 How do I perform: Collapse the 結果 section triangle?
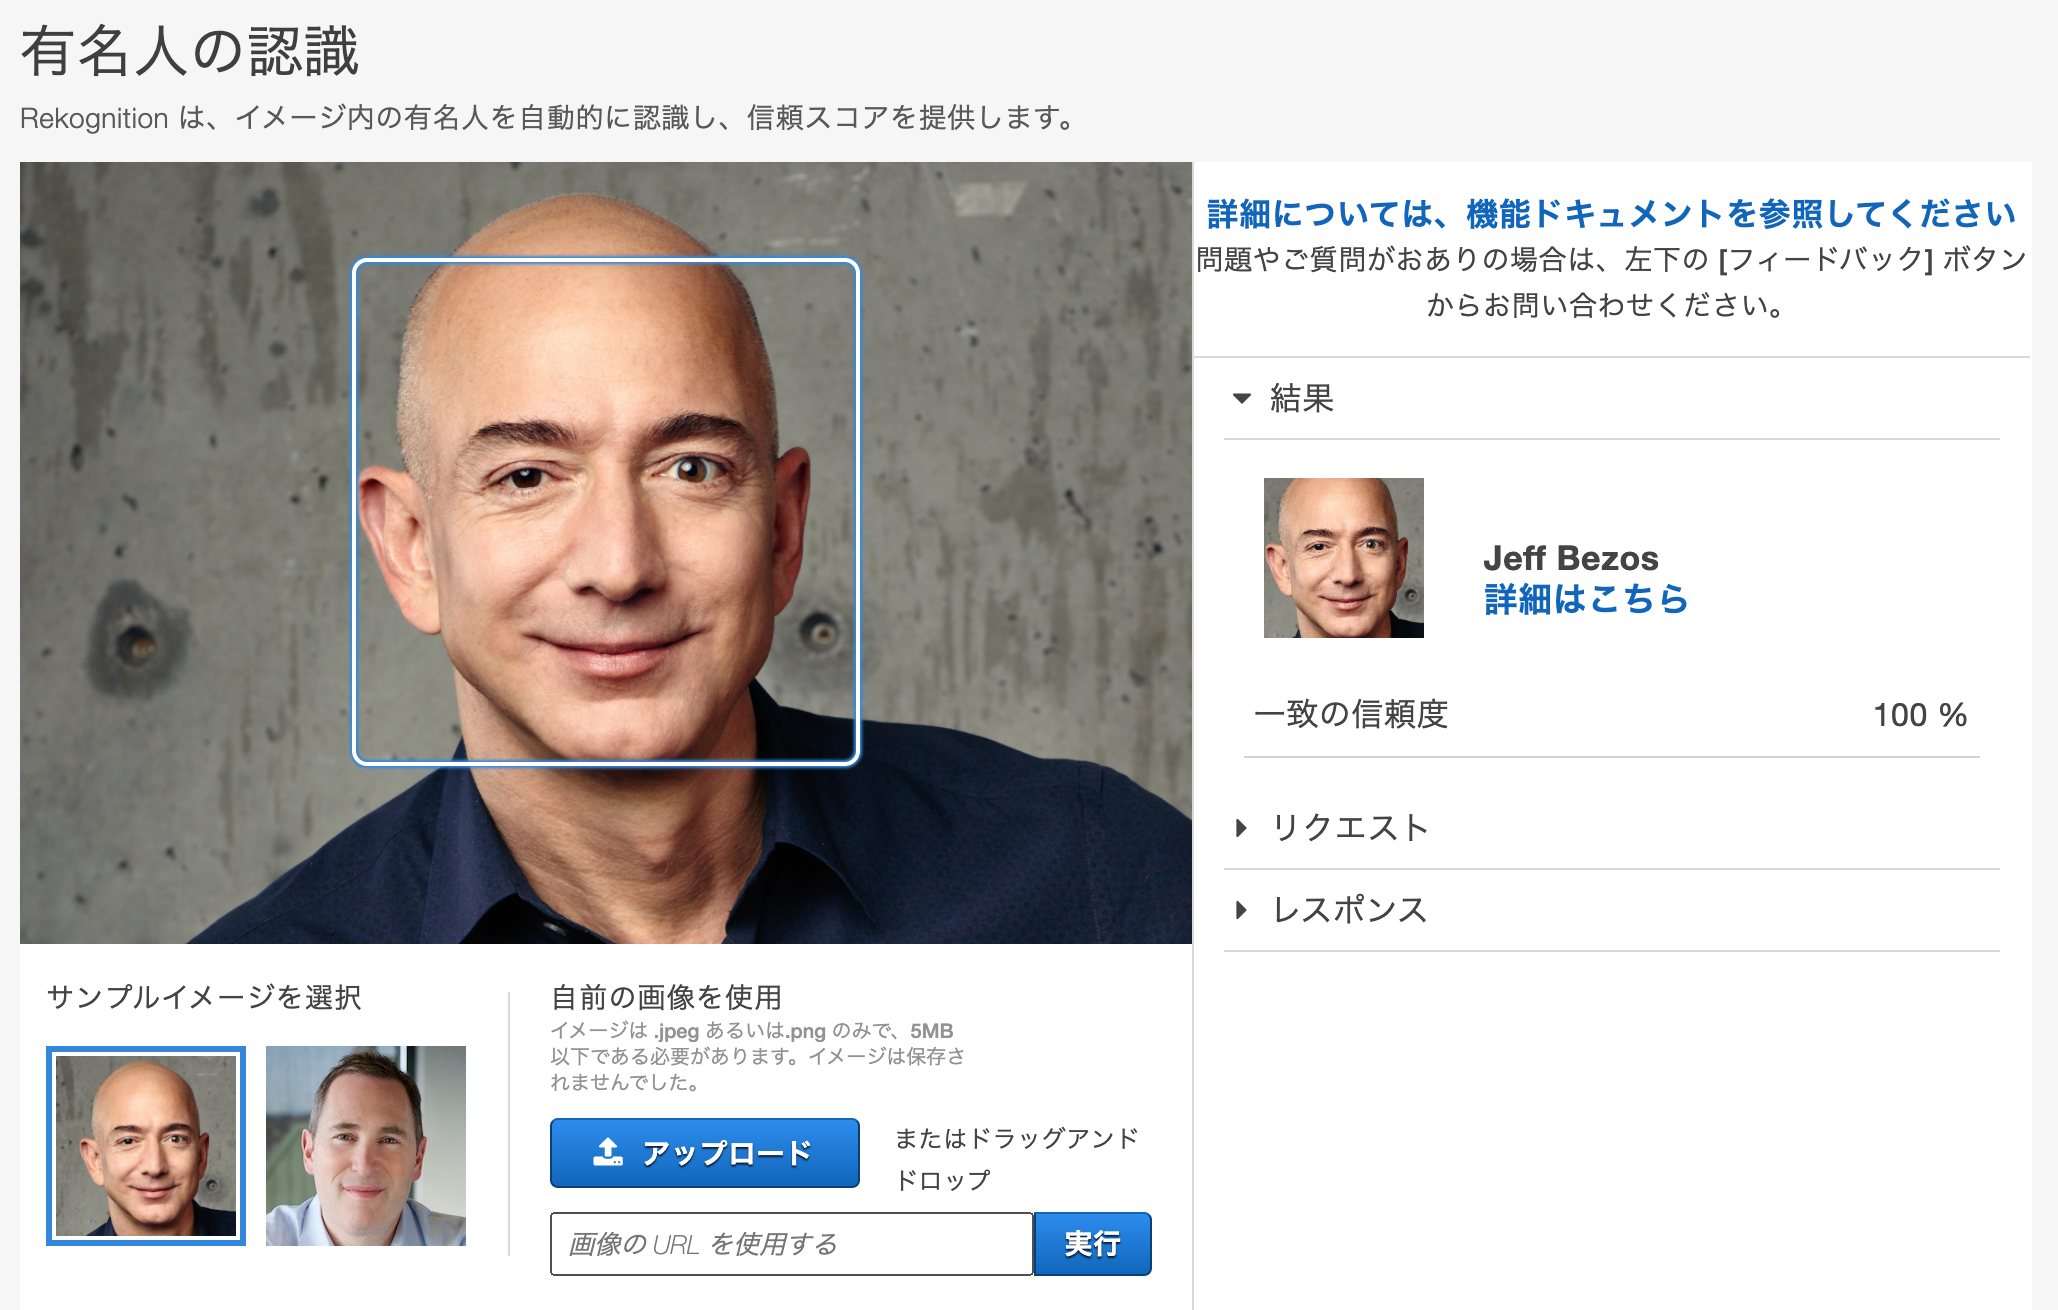(x=1242, y=398)
